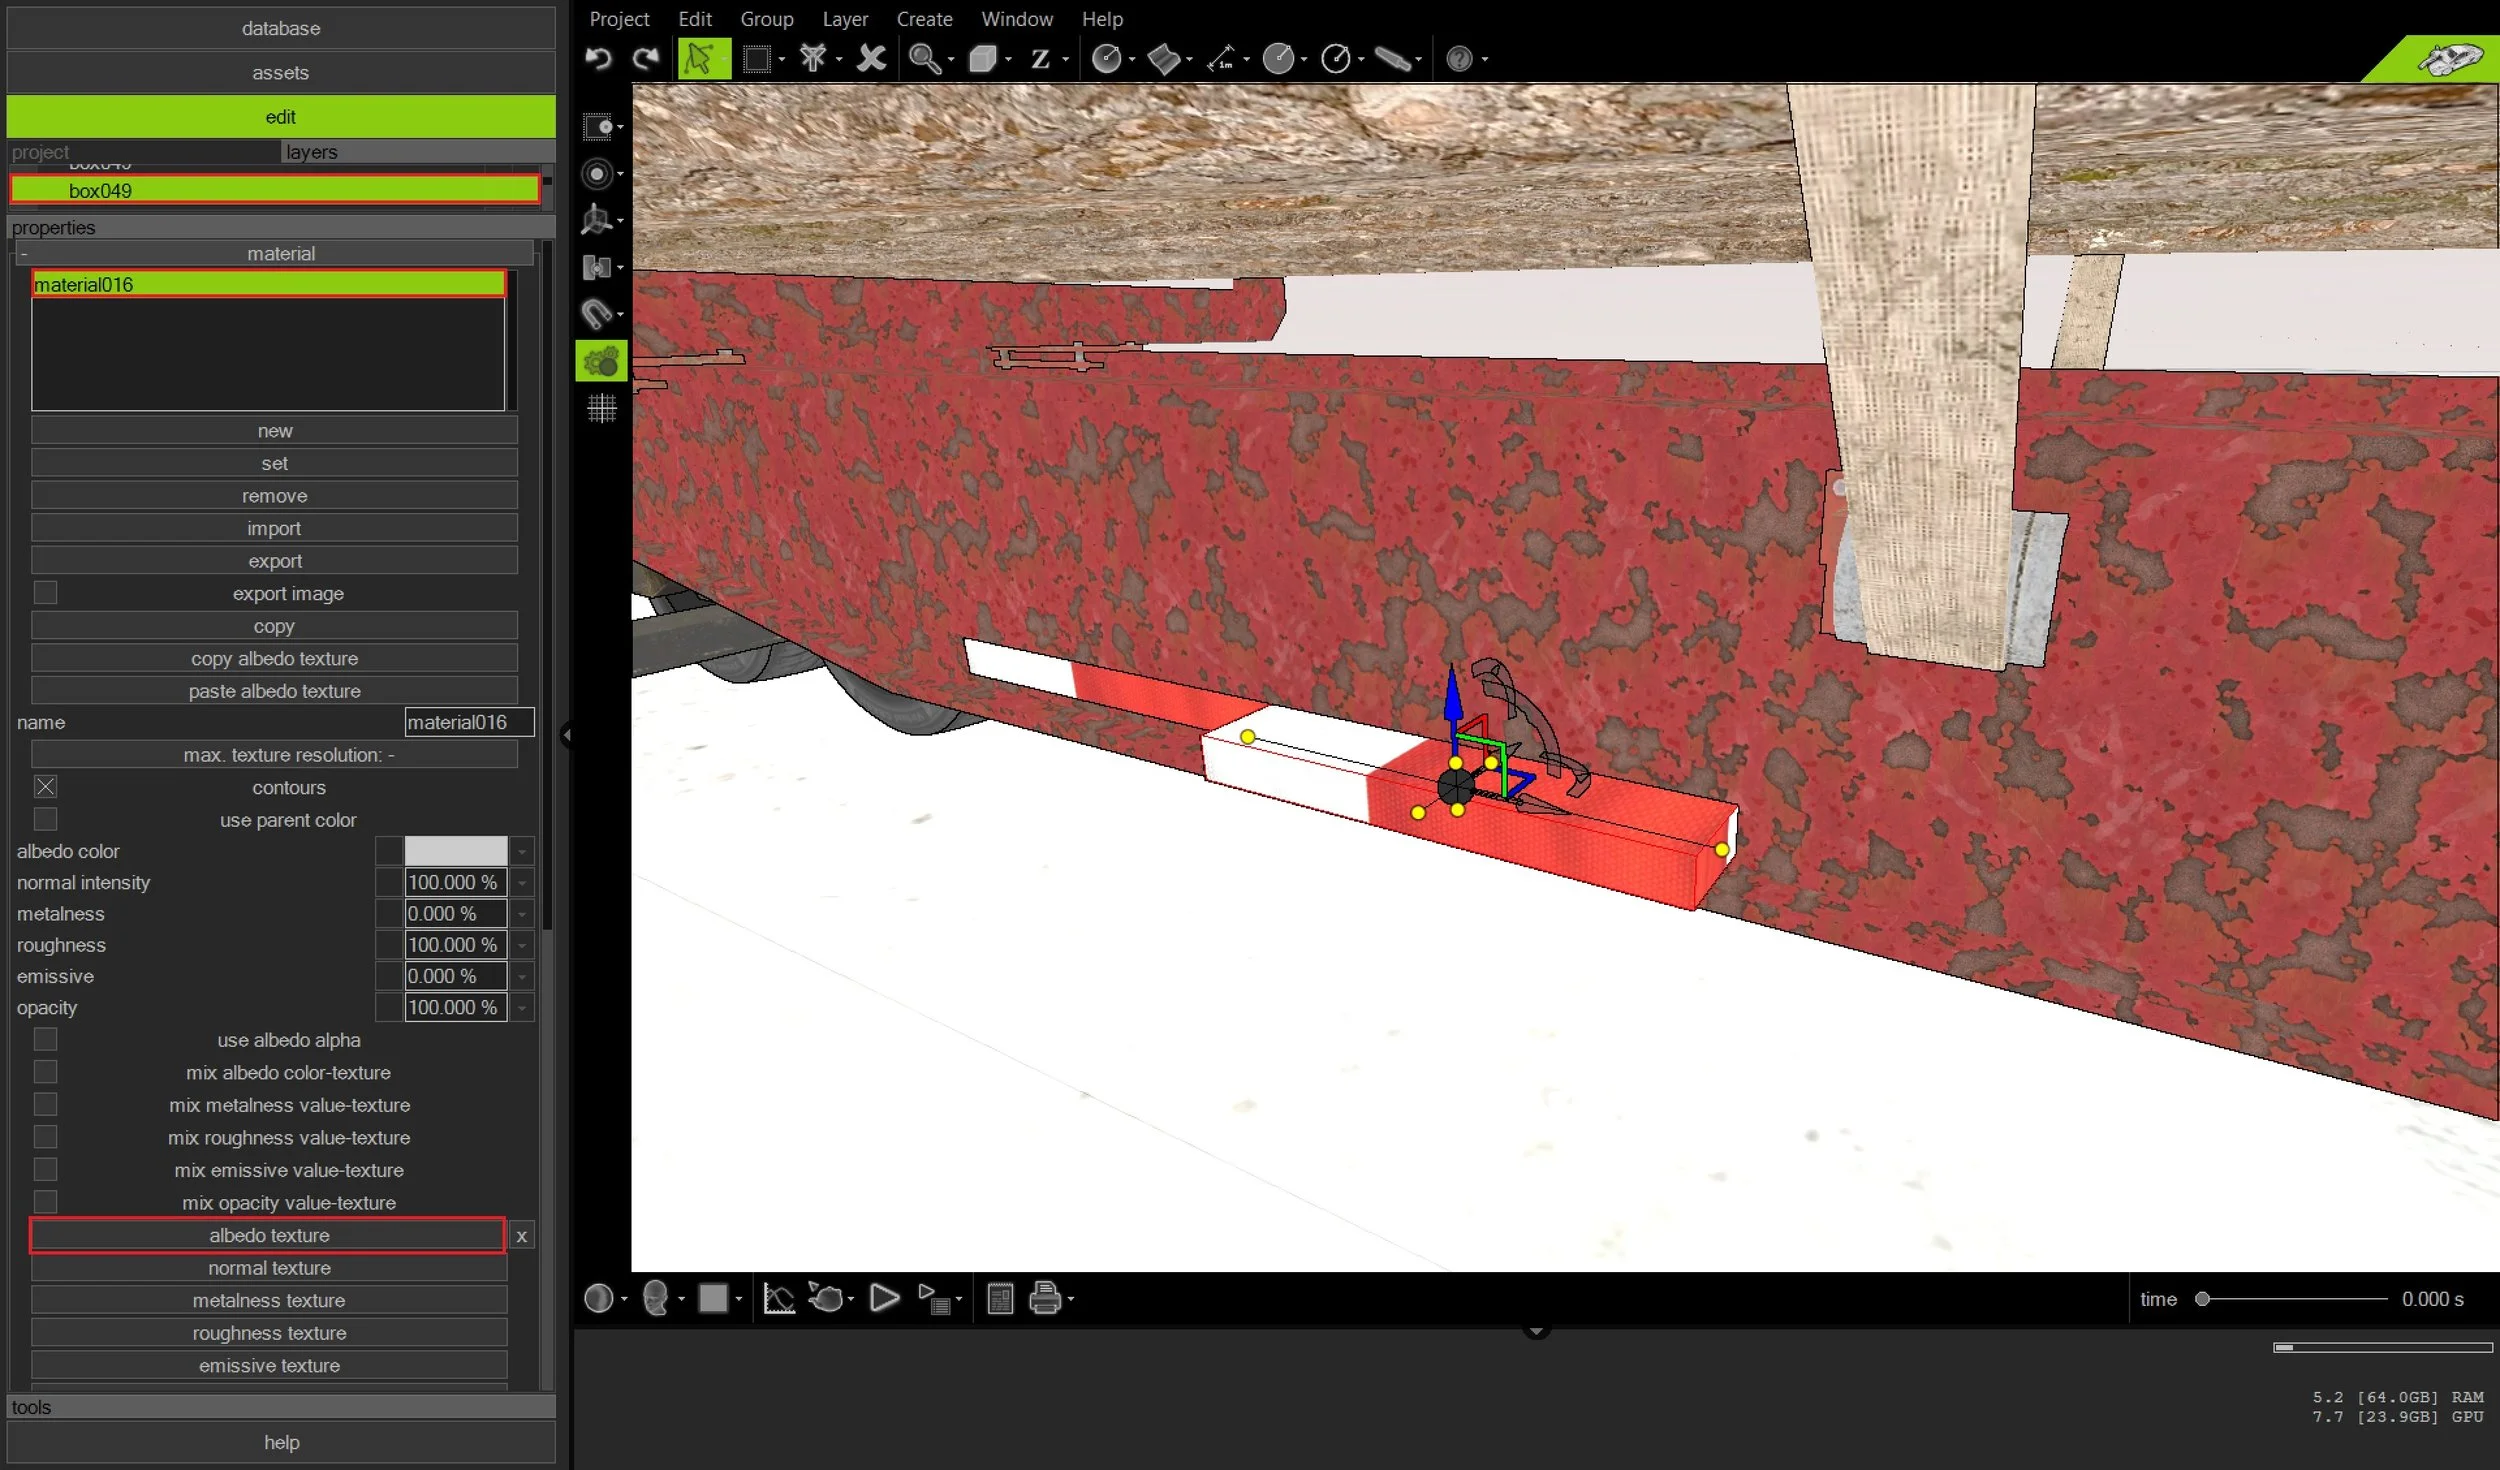Open dropdown arrow next to roughness value
Image resolution: width=2500 pixels, height=1470 pixels.
tap(522, 945)
